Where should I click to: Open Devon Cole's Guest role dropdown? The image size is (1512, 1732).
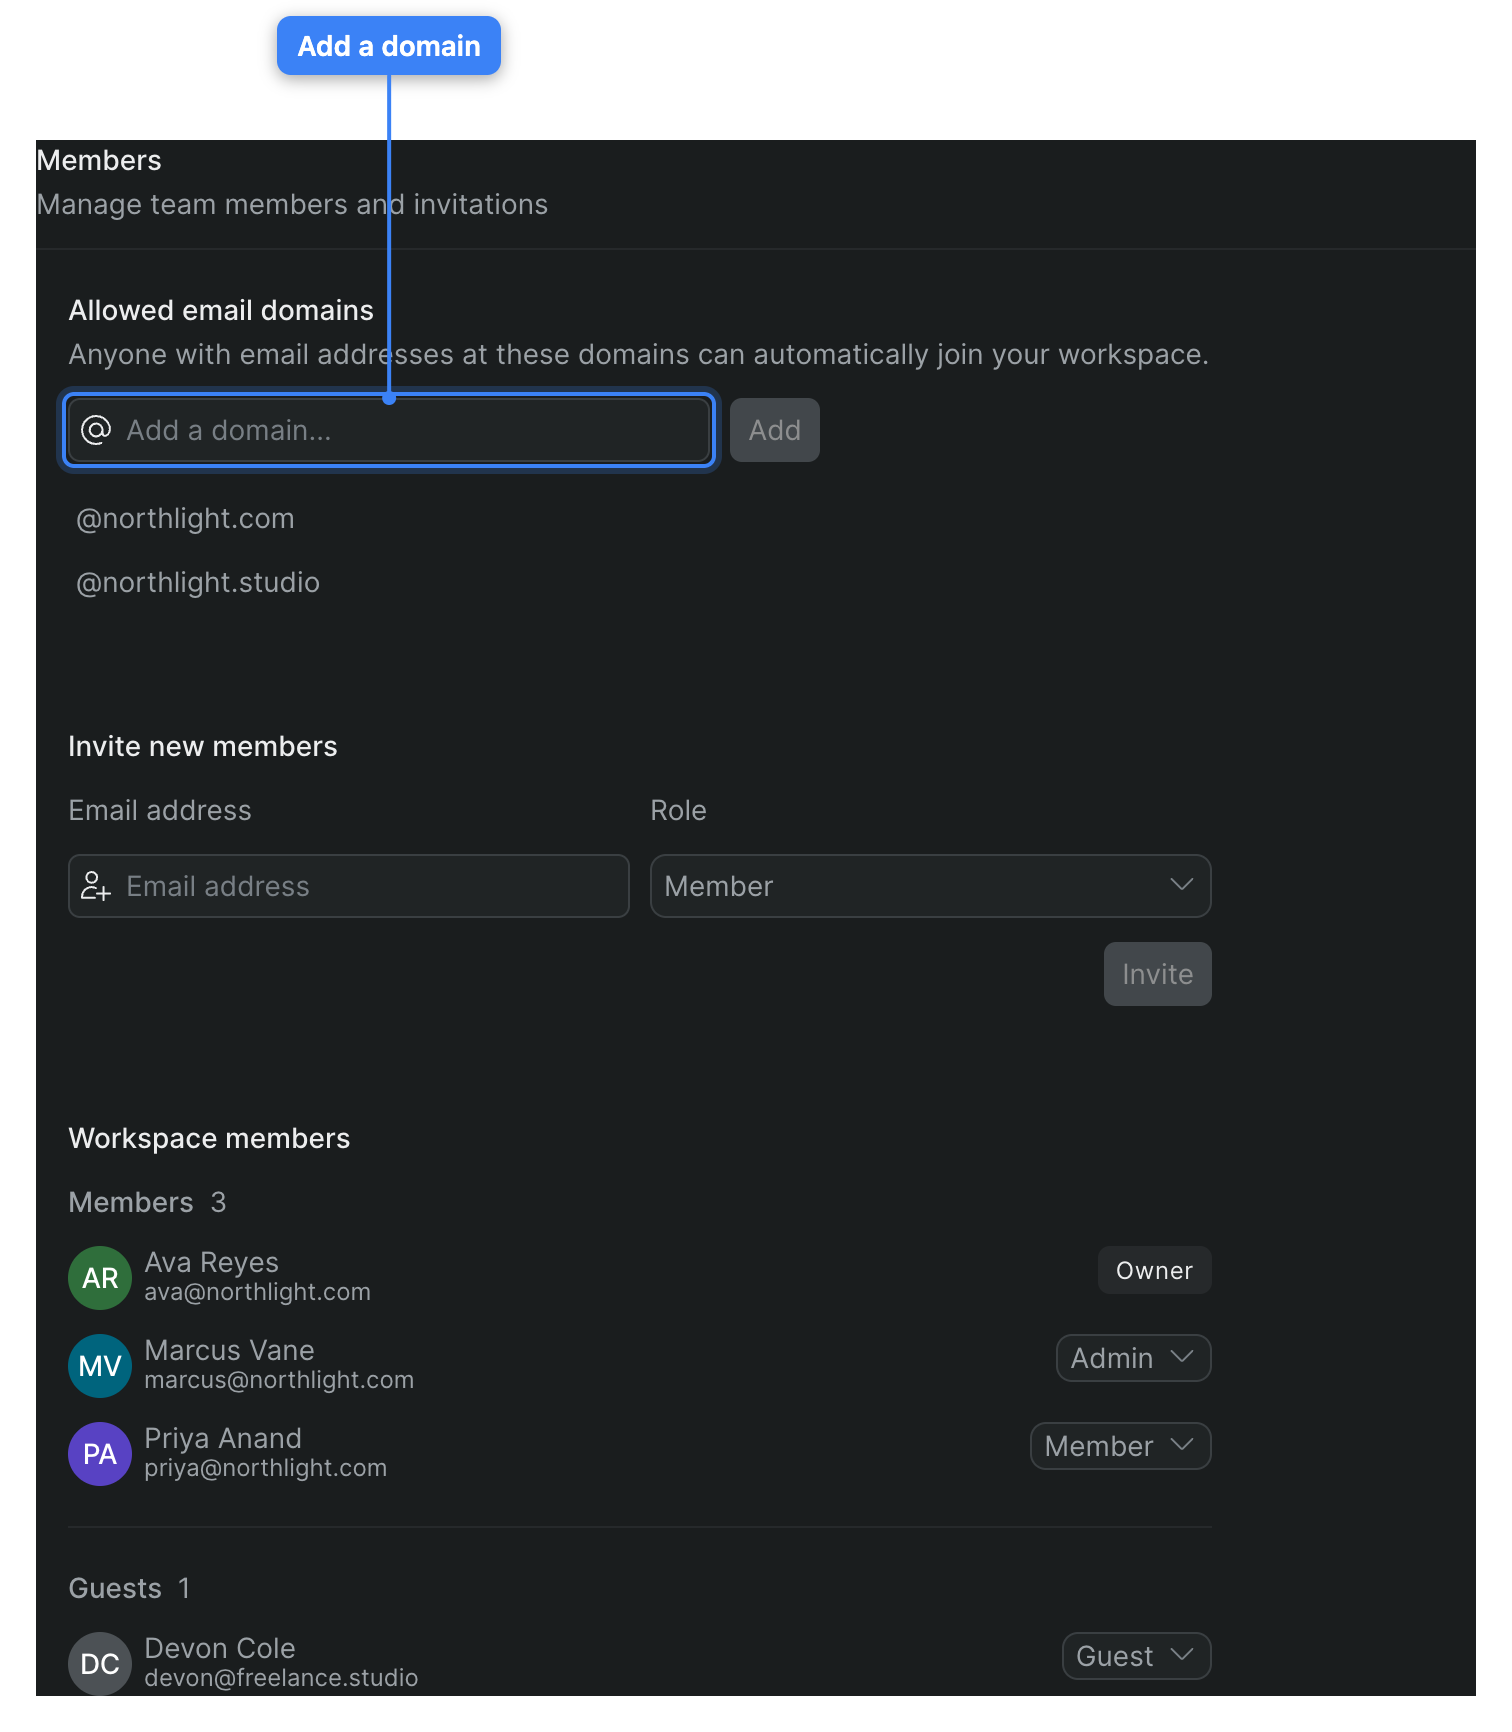(1137, 1656)
